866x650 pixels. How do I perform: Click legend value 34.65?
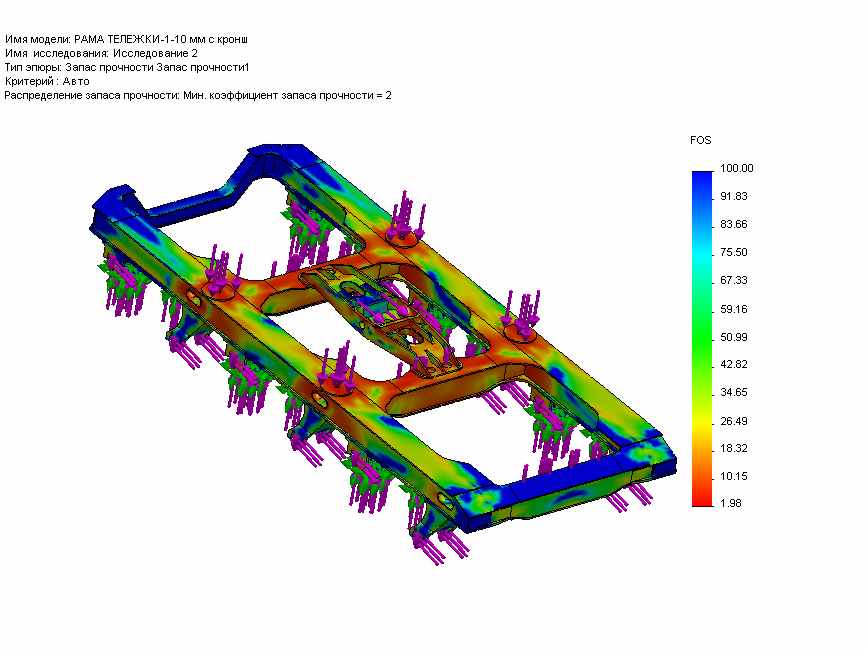pos(734,393)
